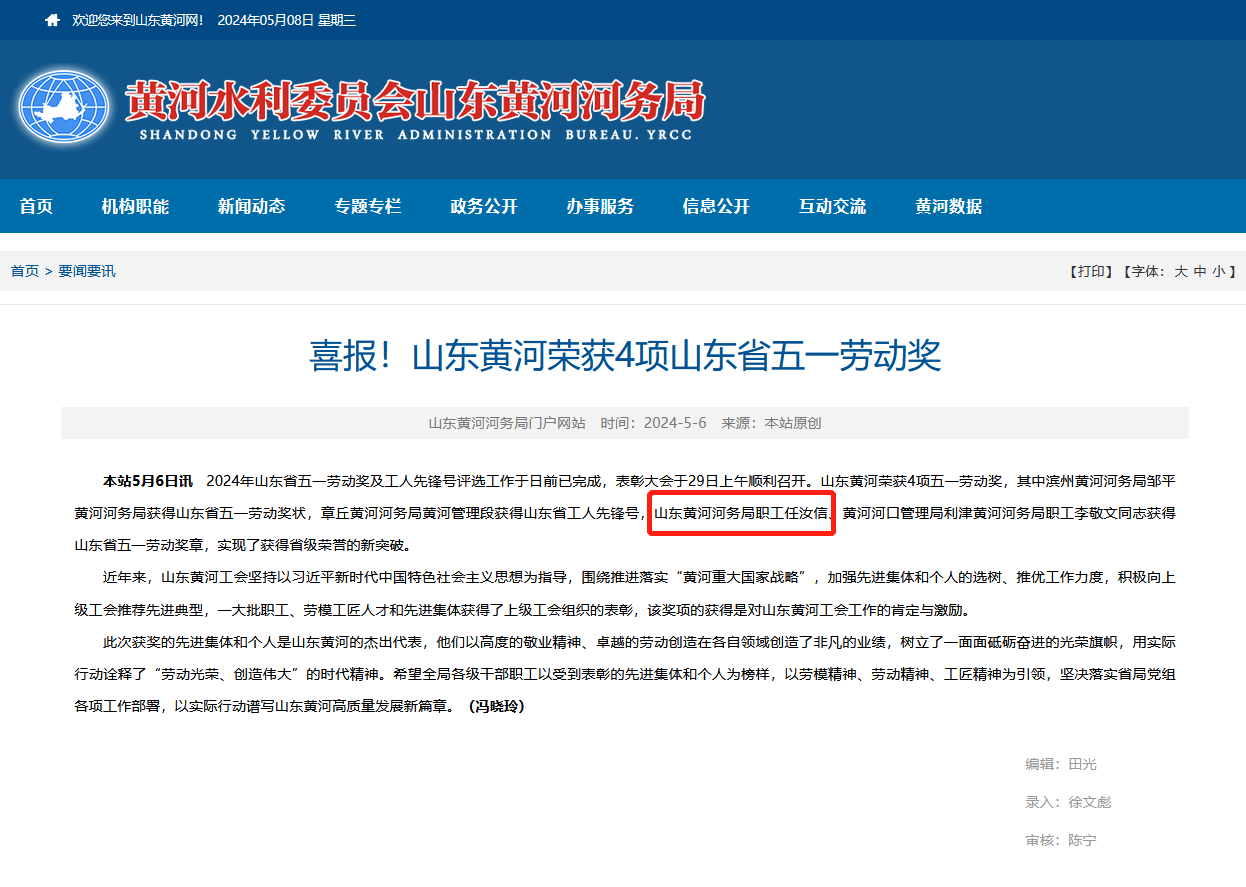Set font size to 中
The height and width of the screenshot is (887, 1246).
[1200, 271]
